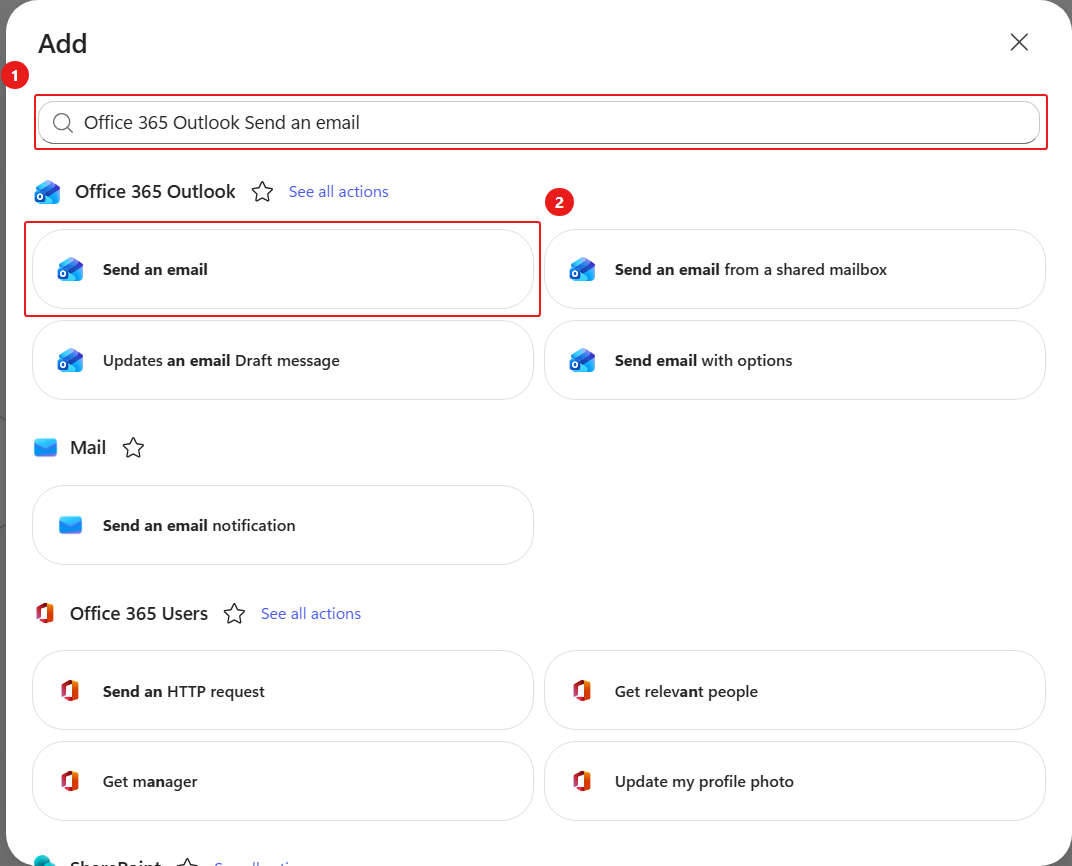The width and height of the screenshot is (1072, 866).
Task: Open See all actions for Office 365 Users
Action: 311,614
